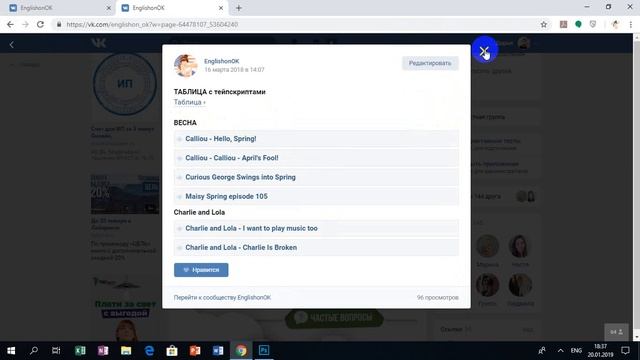Click the green round extension icon

coord(578,24)
